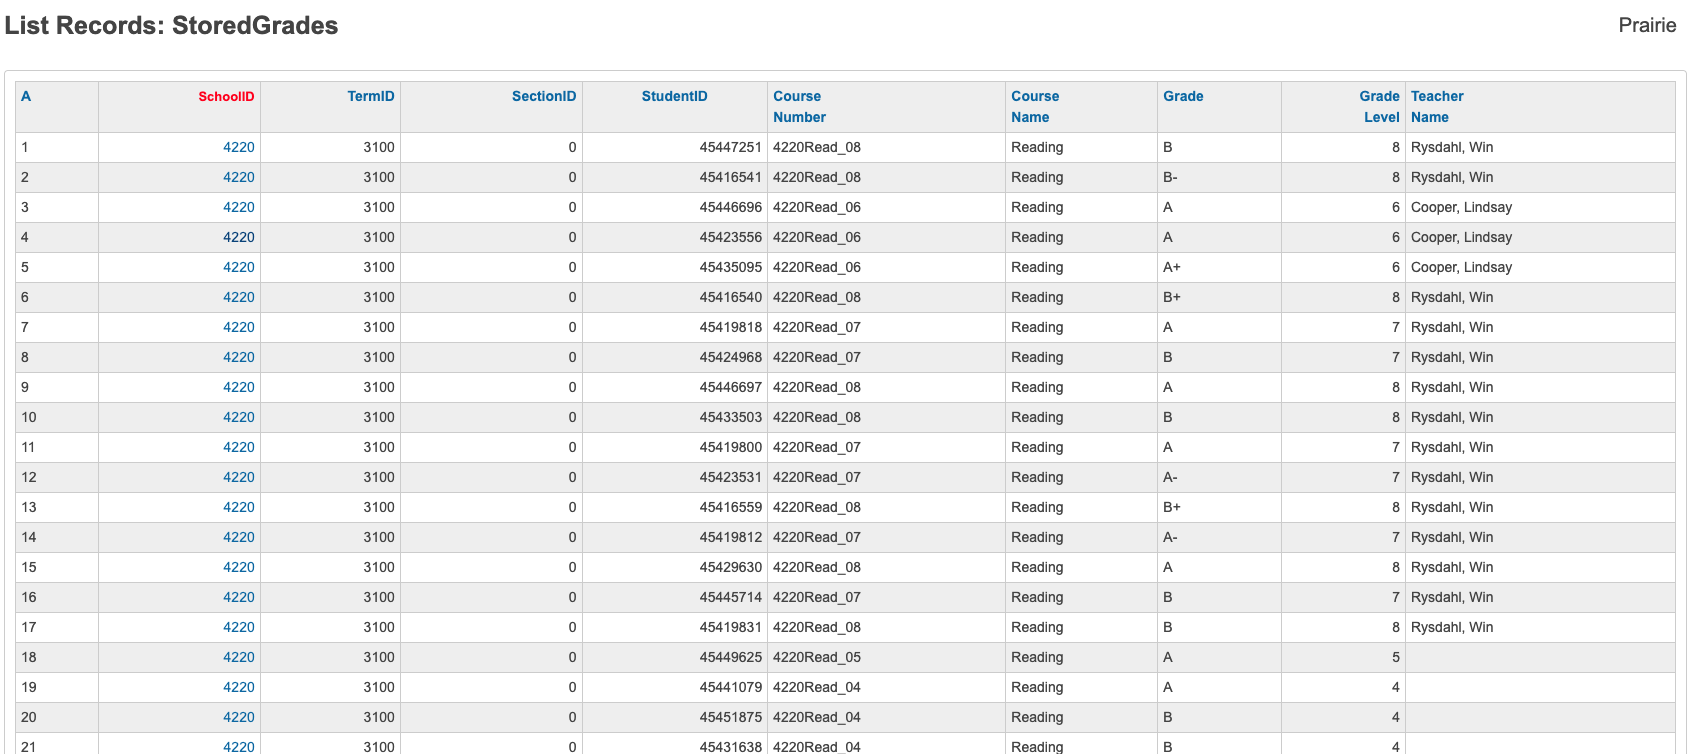Image resolution: width=1687 pixels, height=754 pixels.
Task: Select StudentID 45419800 cell
Action: click(x=675, y=447)
